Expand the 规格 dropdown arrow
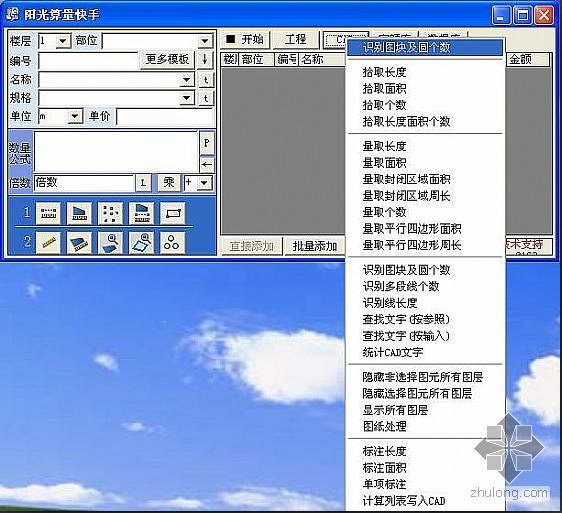The height and width of the screenshot is (513, 562). click(186, 98)
